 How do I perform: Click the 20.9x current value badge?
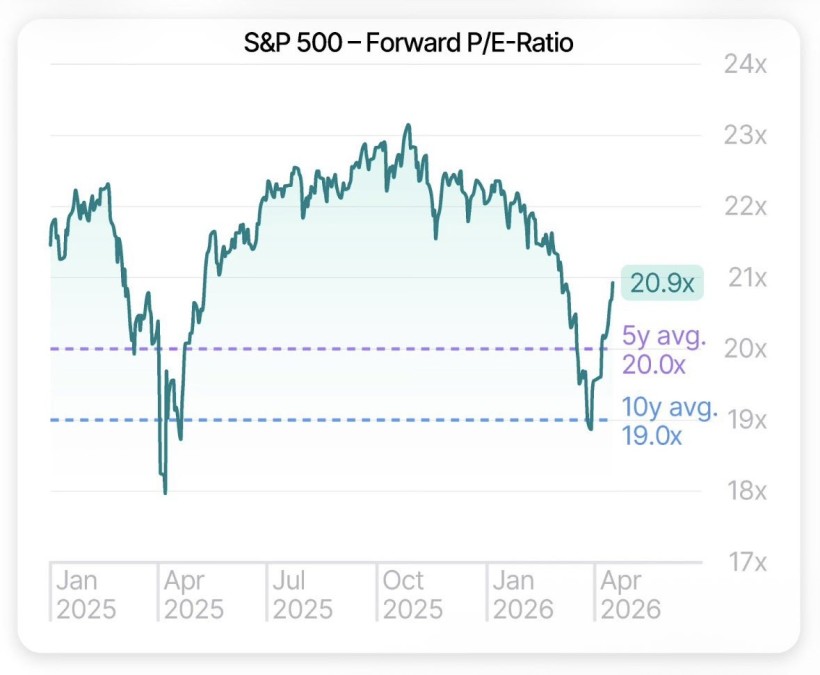[x=662, y=284]
